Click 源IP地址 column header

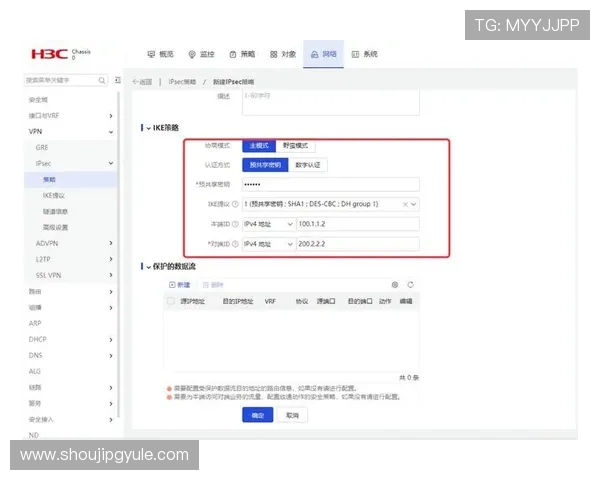click(192, 302)
